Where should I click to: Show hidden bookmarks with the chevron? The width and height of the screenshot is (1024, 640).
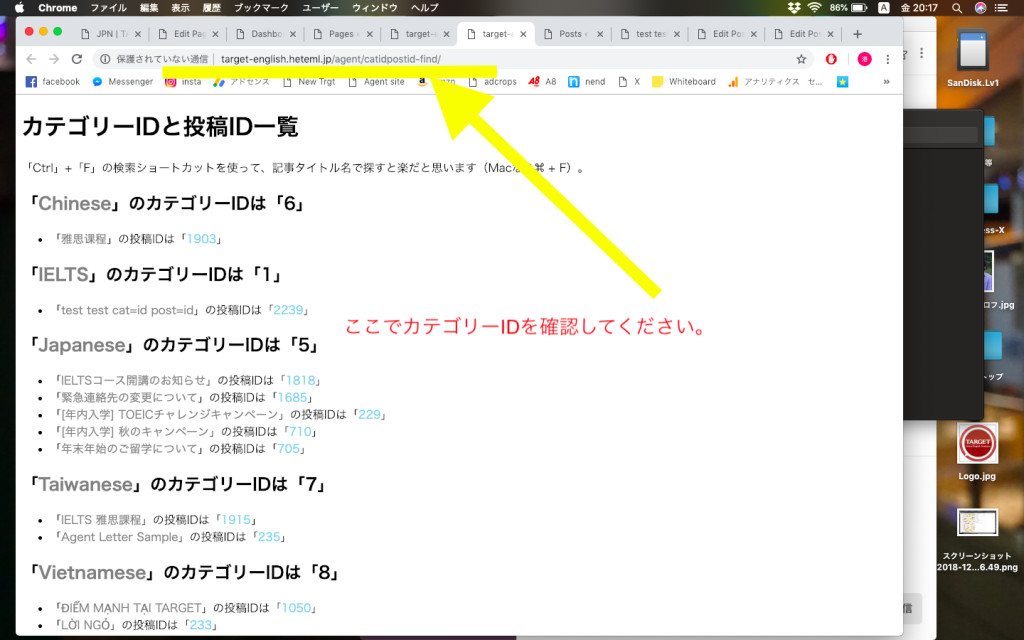(885, 82)
